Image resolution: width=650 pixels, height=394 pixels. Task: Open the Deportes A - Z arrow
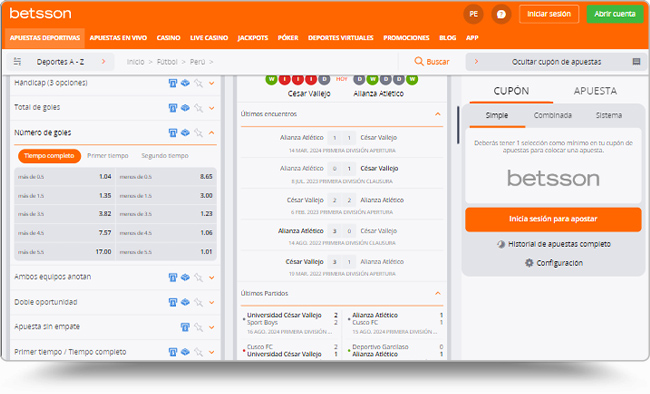pyautogui.click(x=104, y=61)
